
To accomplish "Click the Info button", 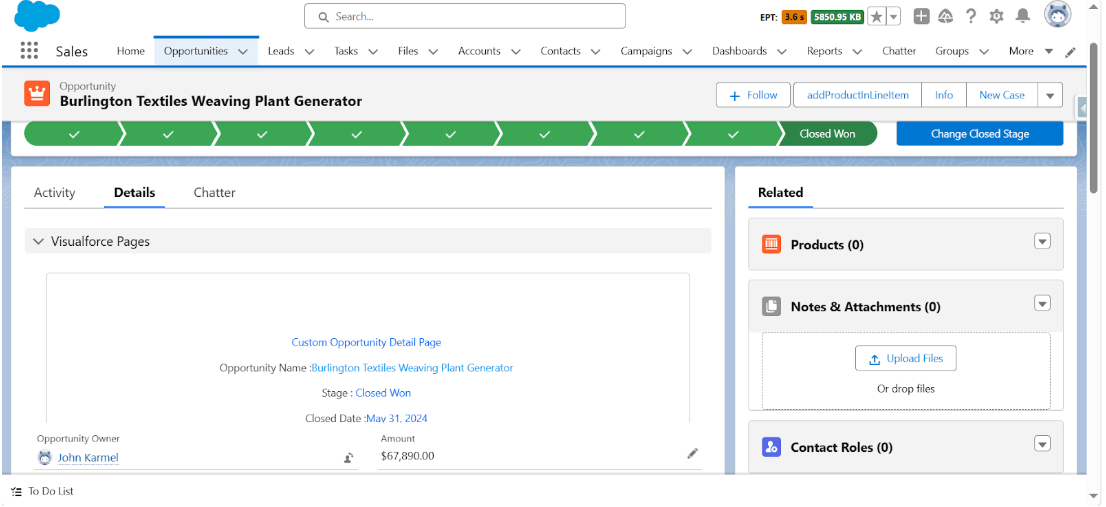I will pos(944,94).
